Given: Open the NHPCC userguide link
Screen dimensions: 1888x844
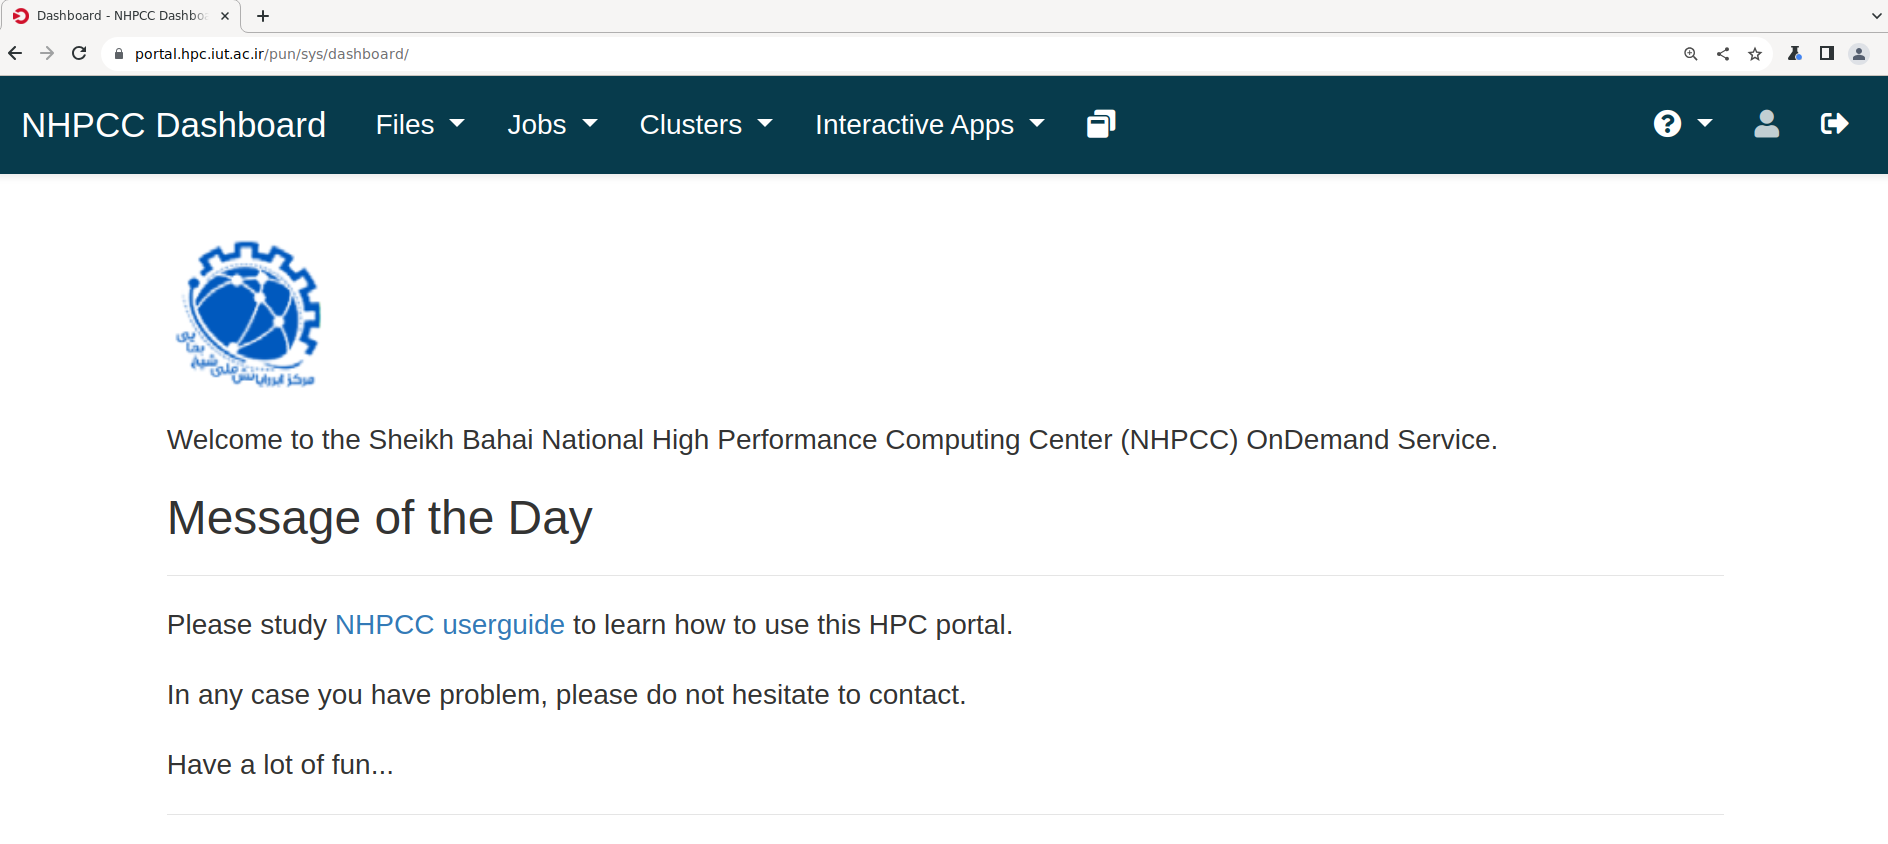Looking at the screenshot, I should 450,625.
